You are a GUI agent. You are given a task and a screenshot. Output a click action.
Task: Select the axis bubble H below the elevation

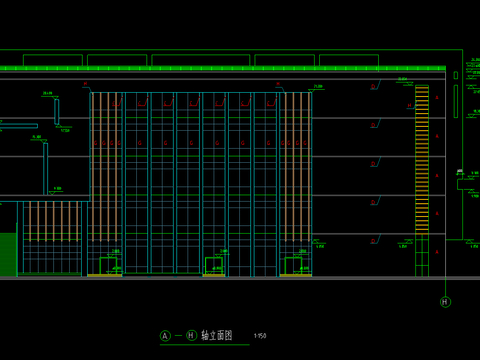pyautogui.click(x=445, y=302)
